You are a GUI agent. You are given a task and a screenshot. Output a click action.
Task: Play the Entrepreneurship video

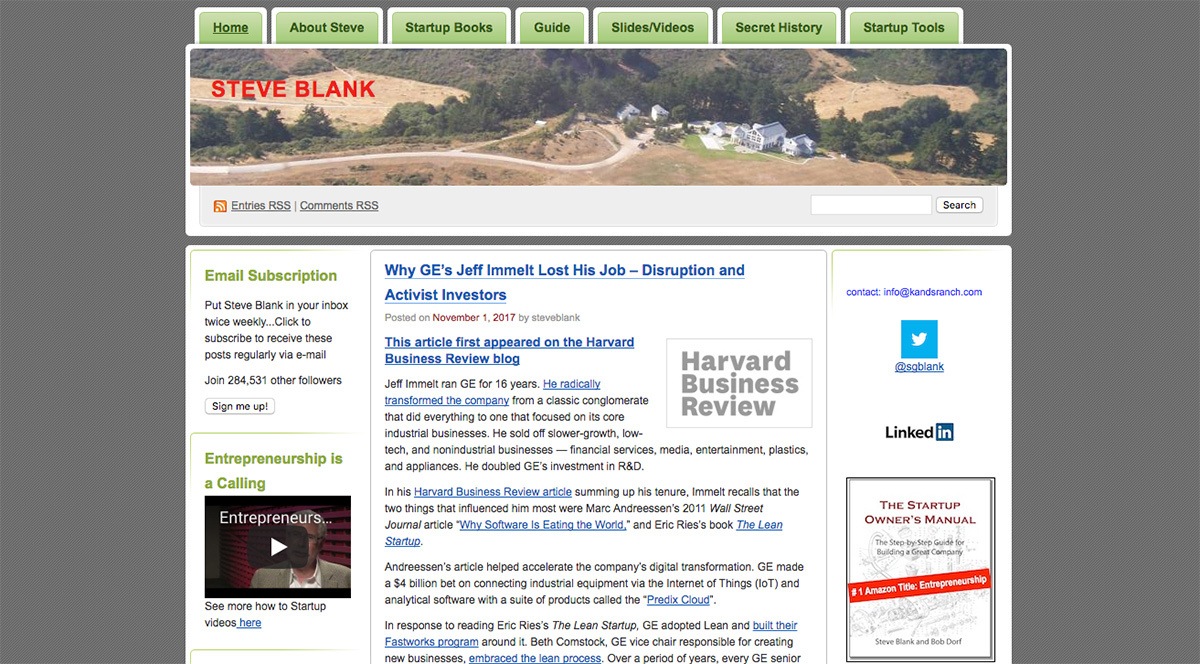click(278, 547)
